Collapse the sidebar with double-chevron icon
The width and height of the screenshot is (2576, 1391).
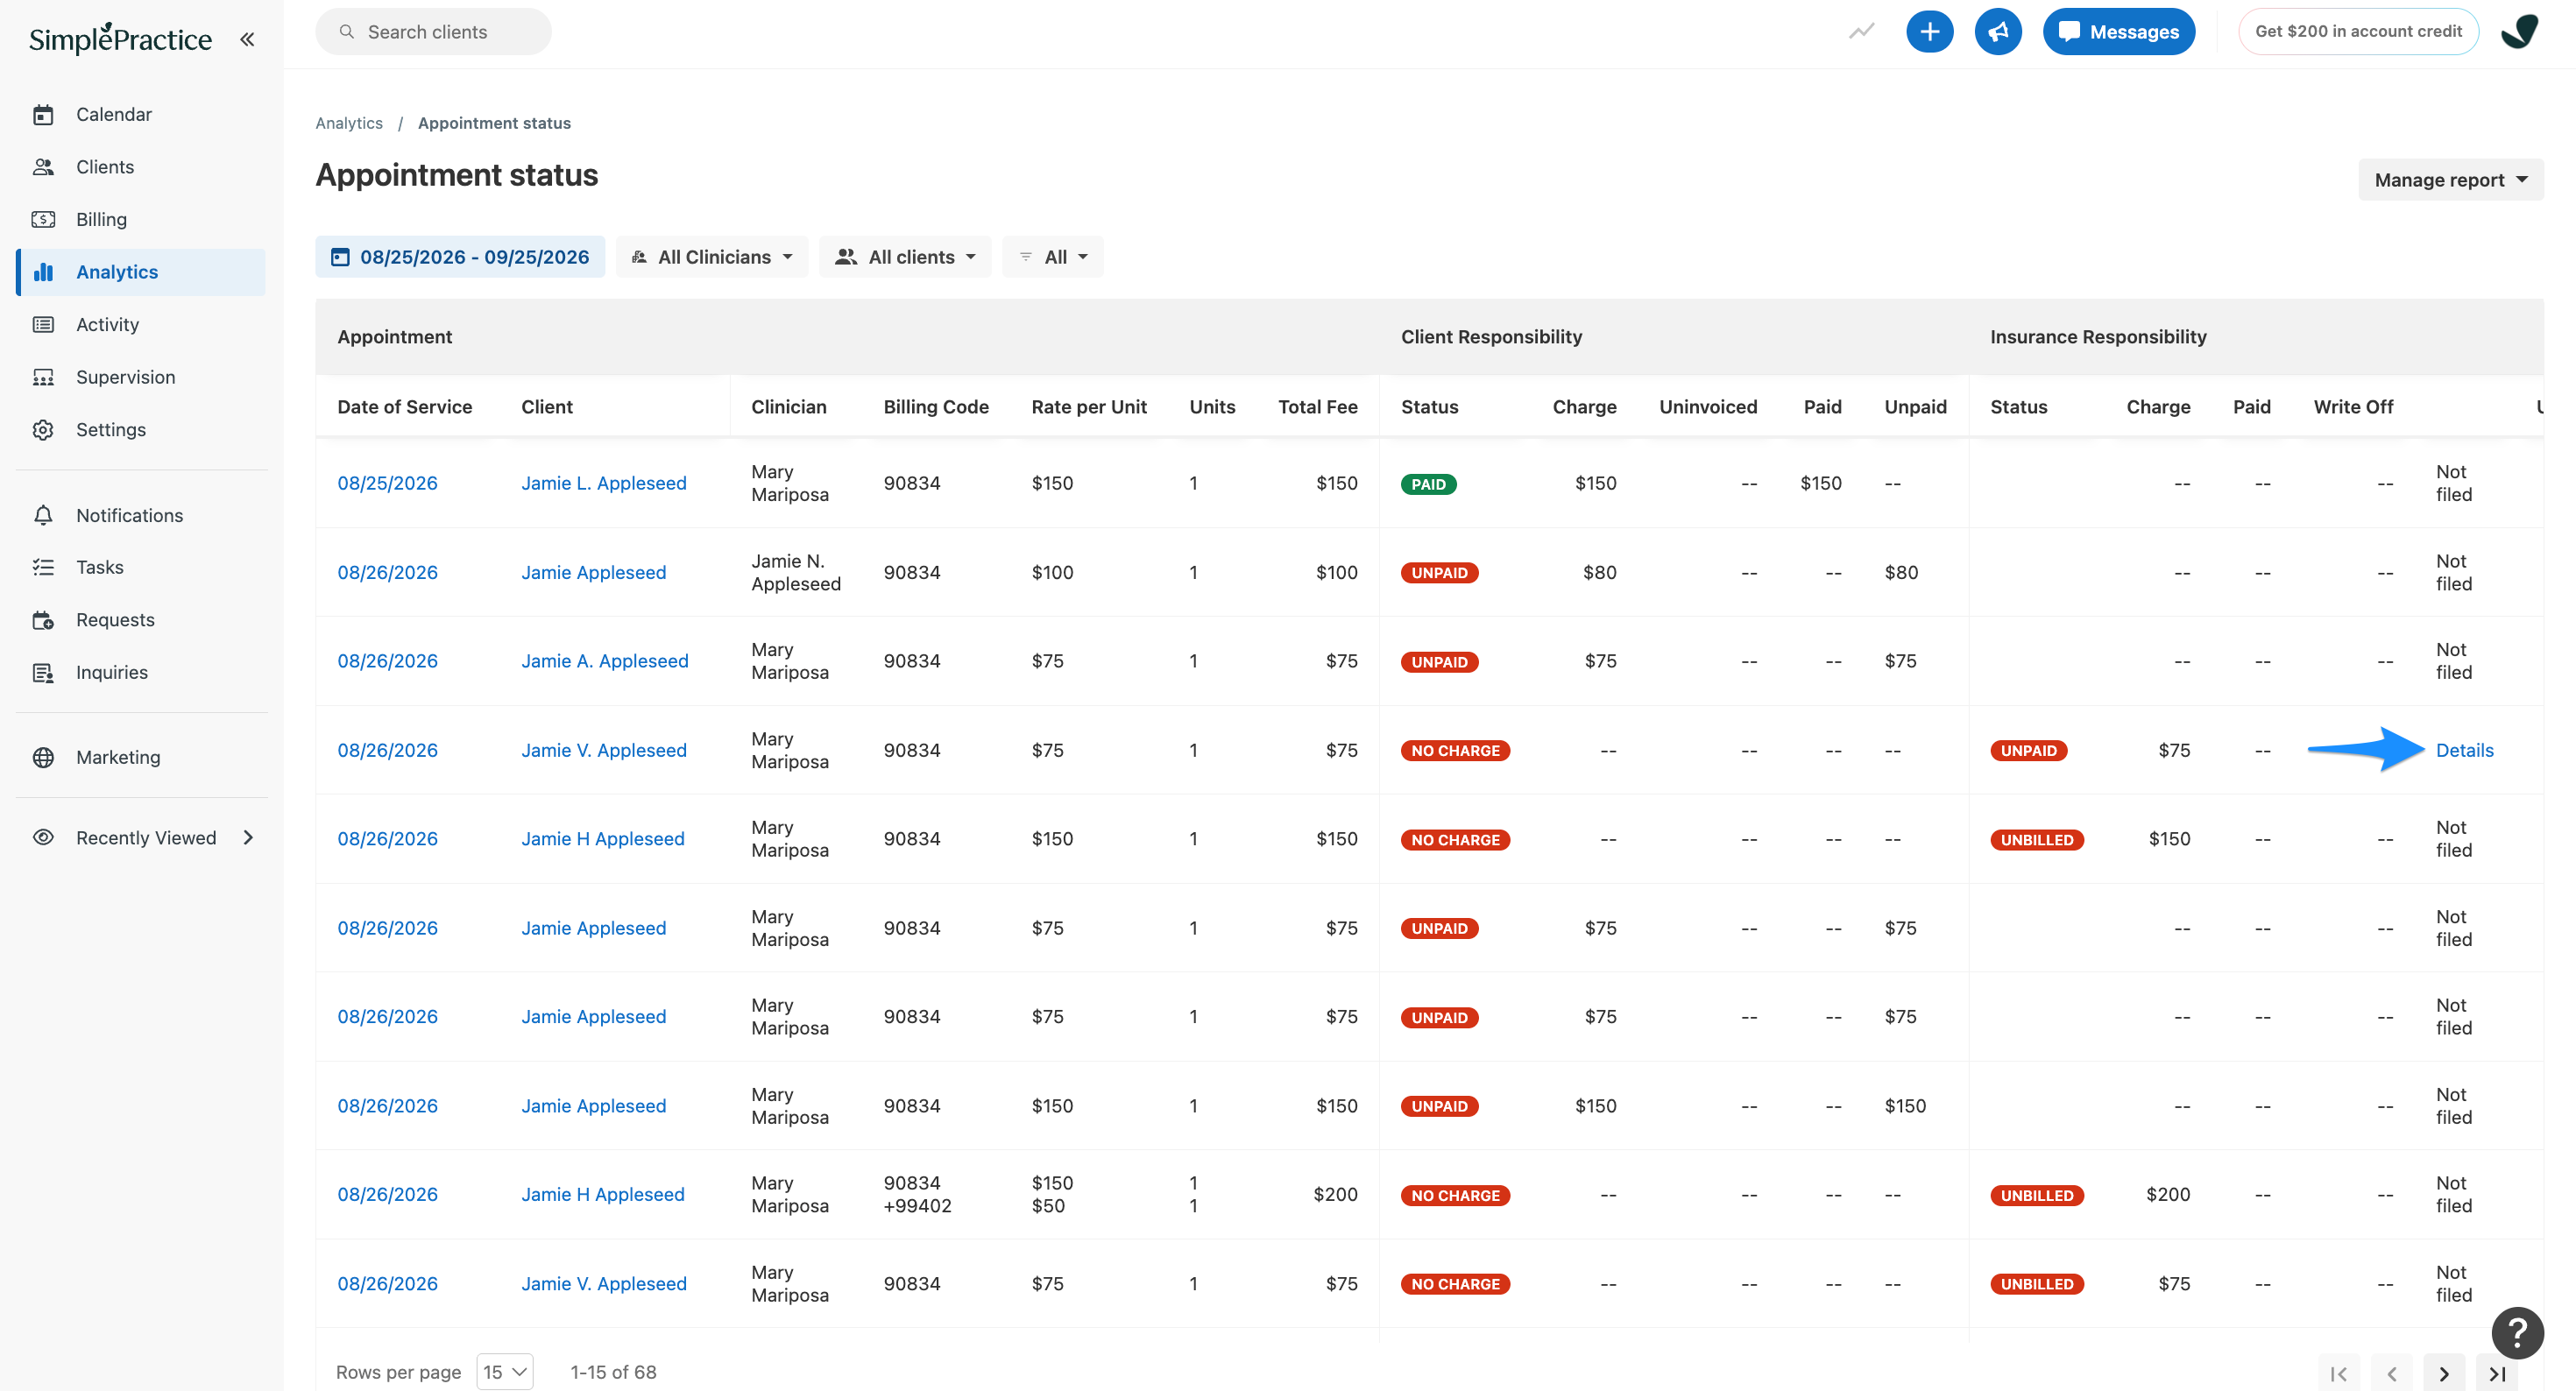tap(247, 40)
